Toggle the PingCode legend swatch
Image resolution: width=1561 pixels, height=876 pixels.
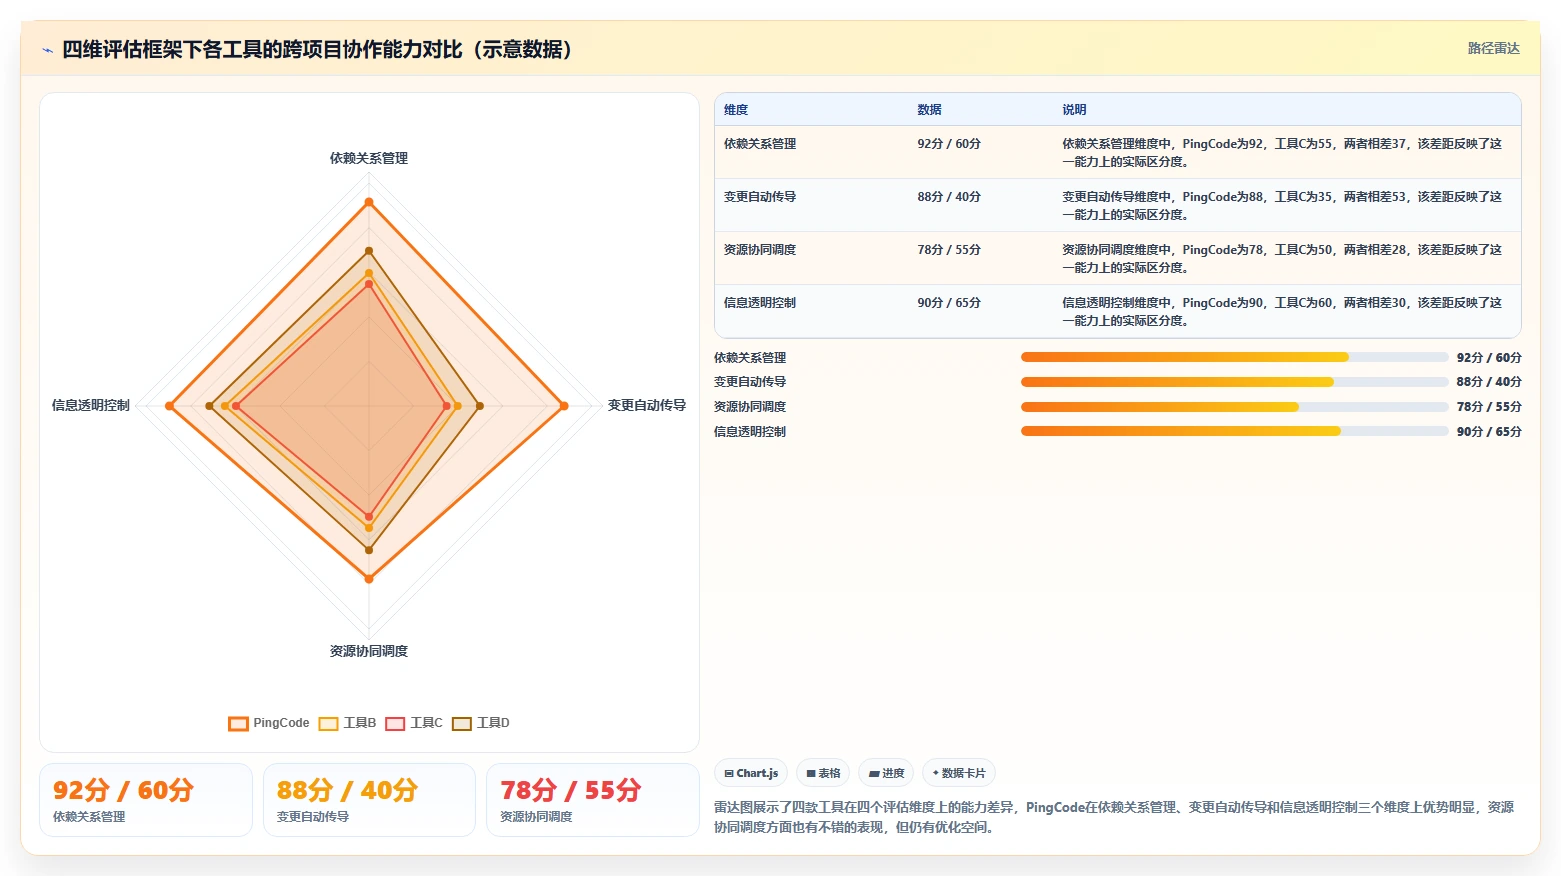(238, 723)
